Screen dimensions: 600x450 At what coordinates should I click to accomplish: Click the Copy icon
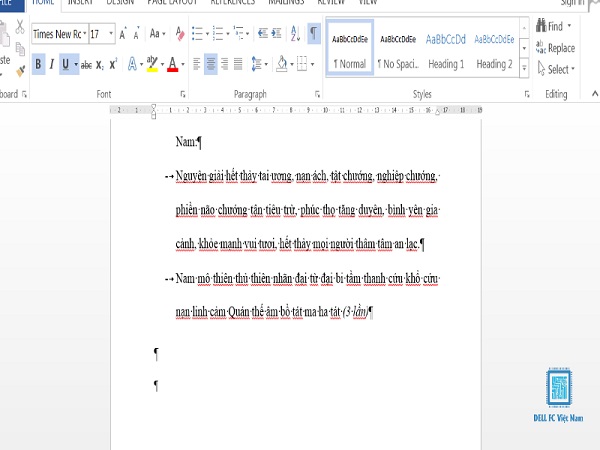coord(20,49)
